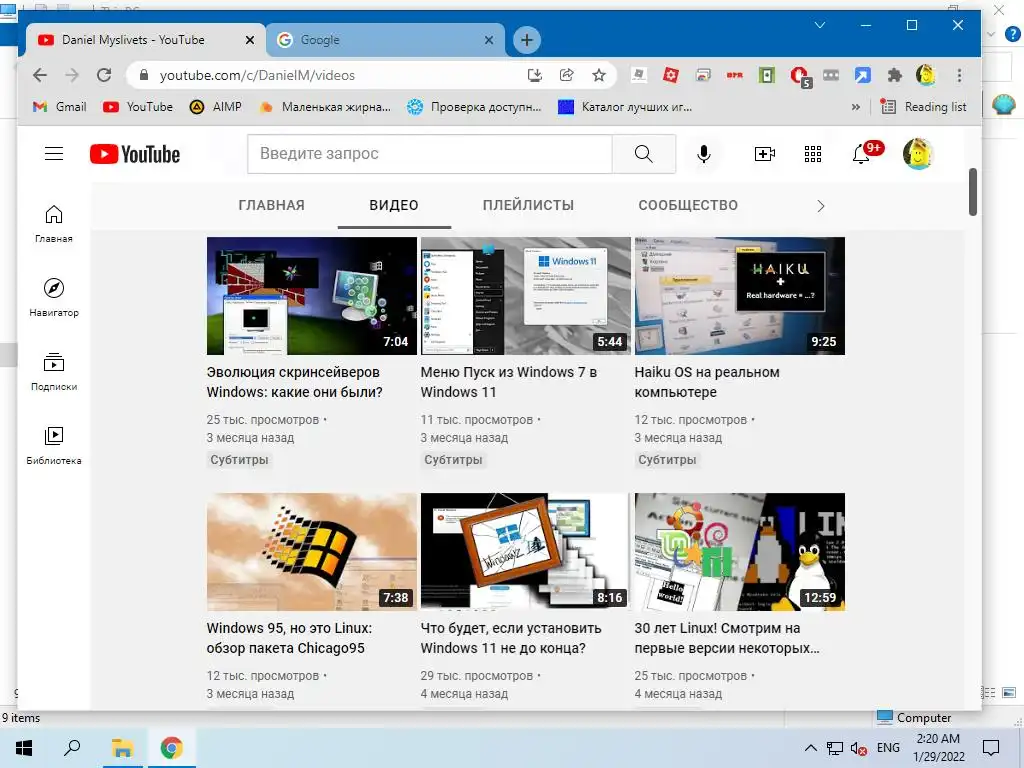Open the СООБЩЕСТВО channel tab

point(688,205)
